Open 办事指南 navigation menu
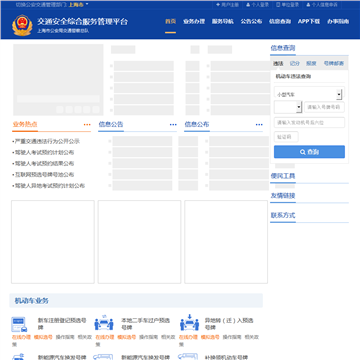This screenshot has height=360, width=360. click(338, 21)
